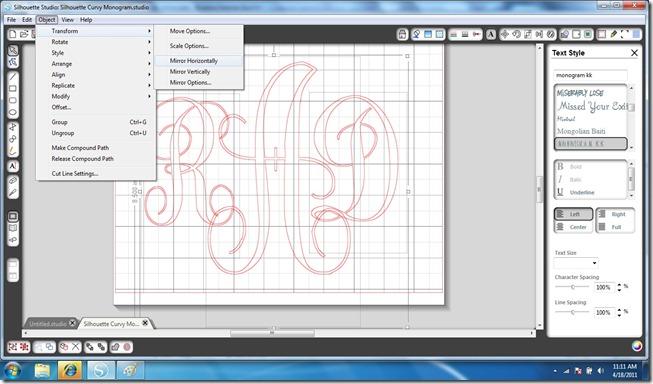Click the pencil Cut Style icon in top toolbar
The width and height of the screenshot is (653, 384).
613,34
